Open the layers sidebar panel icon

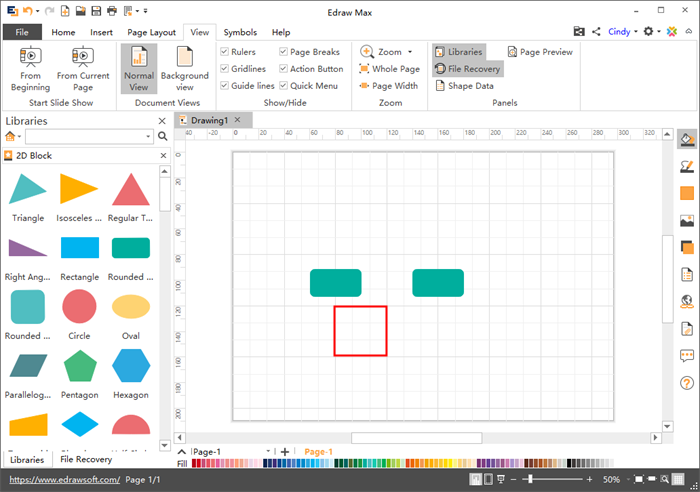click(687, 247)
